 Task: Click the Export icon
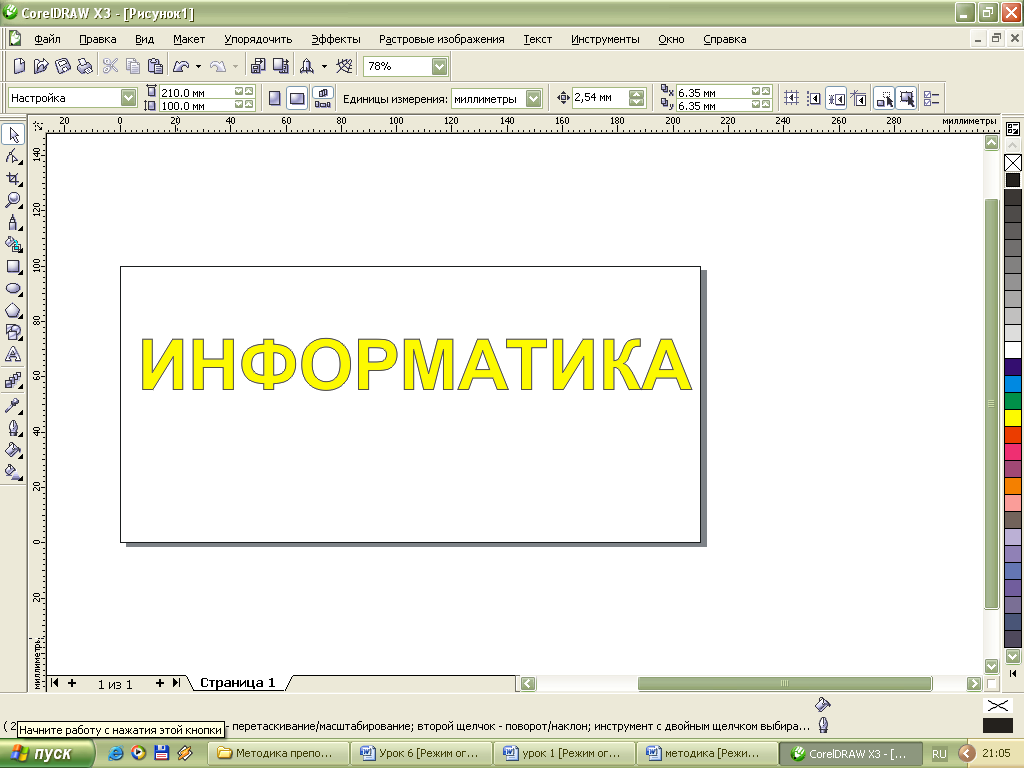click(281, 66)
